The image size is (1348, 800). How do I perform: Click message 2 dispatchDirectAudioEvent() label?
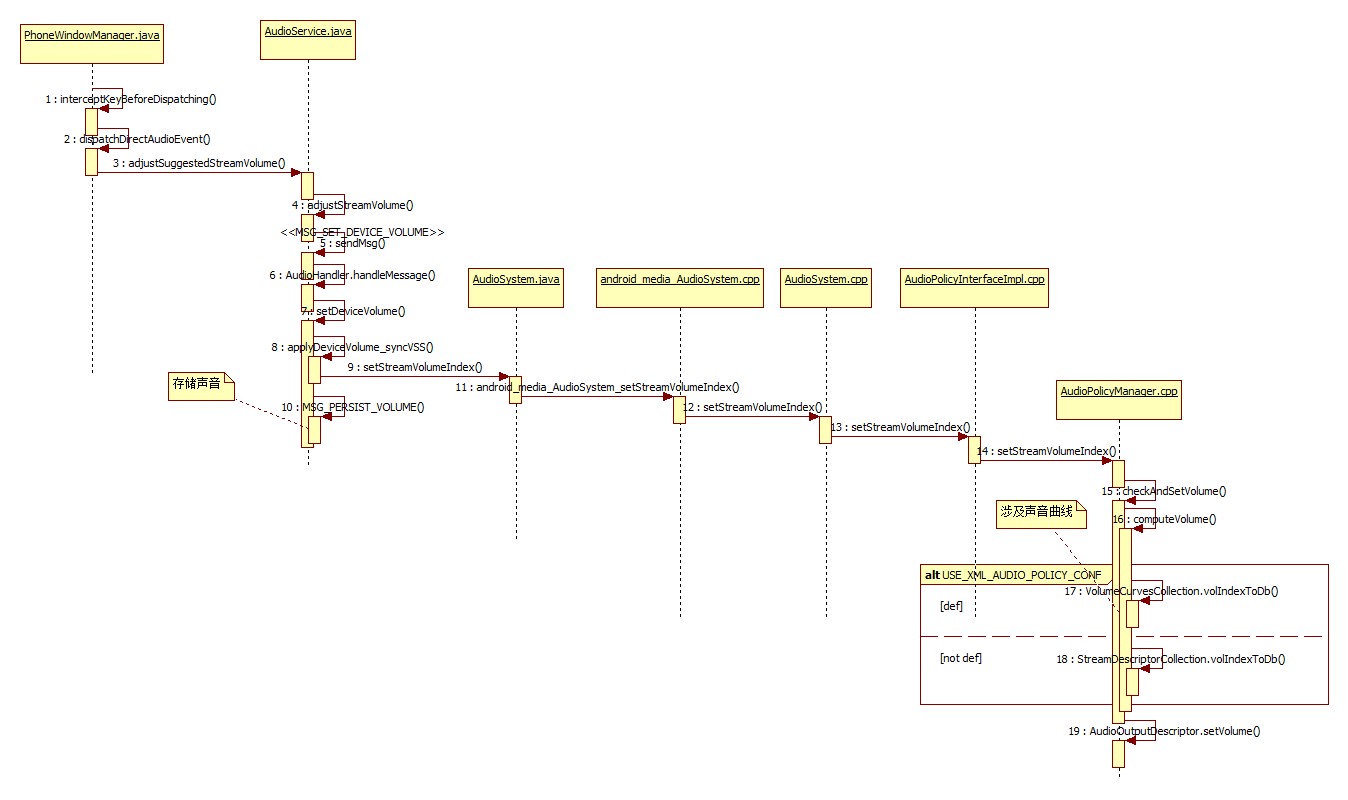pos(137,139)
